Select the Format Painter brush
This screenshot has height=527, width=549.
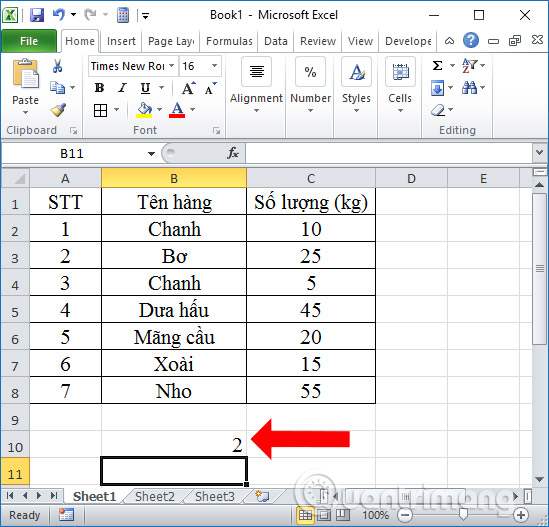coord(58,110)
